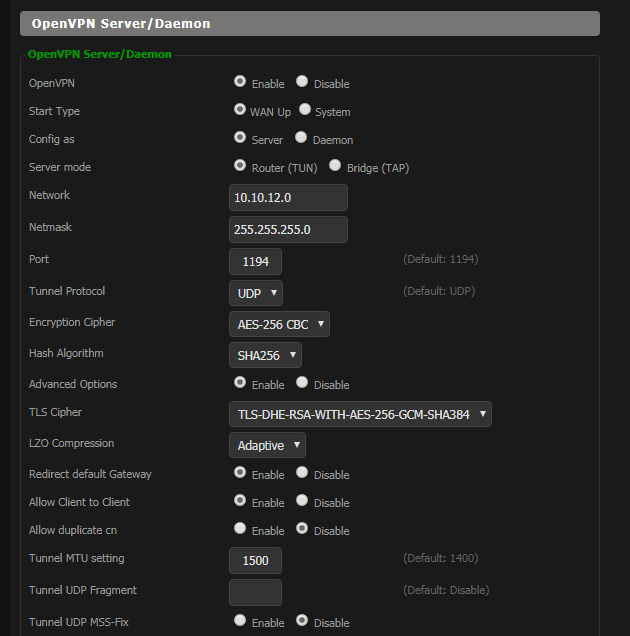The width and height of the screenshot is (630, 636).
Task: Open the TLS Cipher dropdown
Action: coord(360,414)
